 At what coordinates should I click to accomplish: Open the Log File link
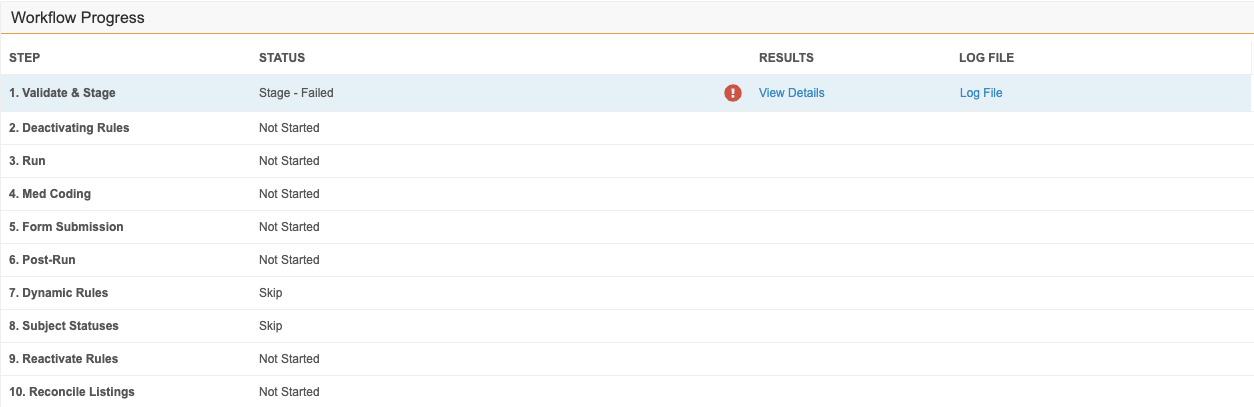click(981, 93)
